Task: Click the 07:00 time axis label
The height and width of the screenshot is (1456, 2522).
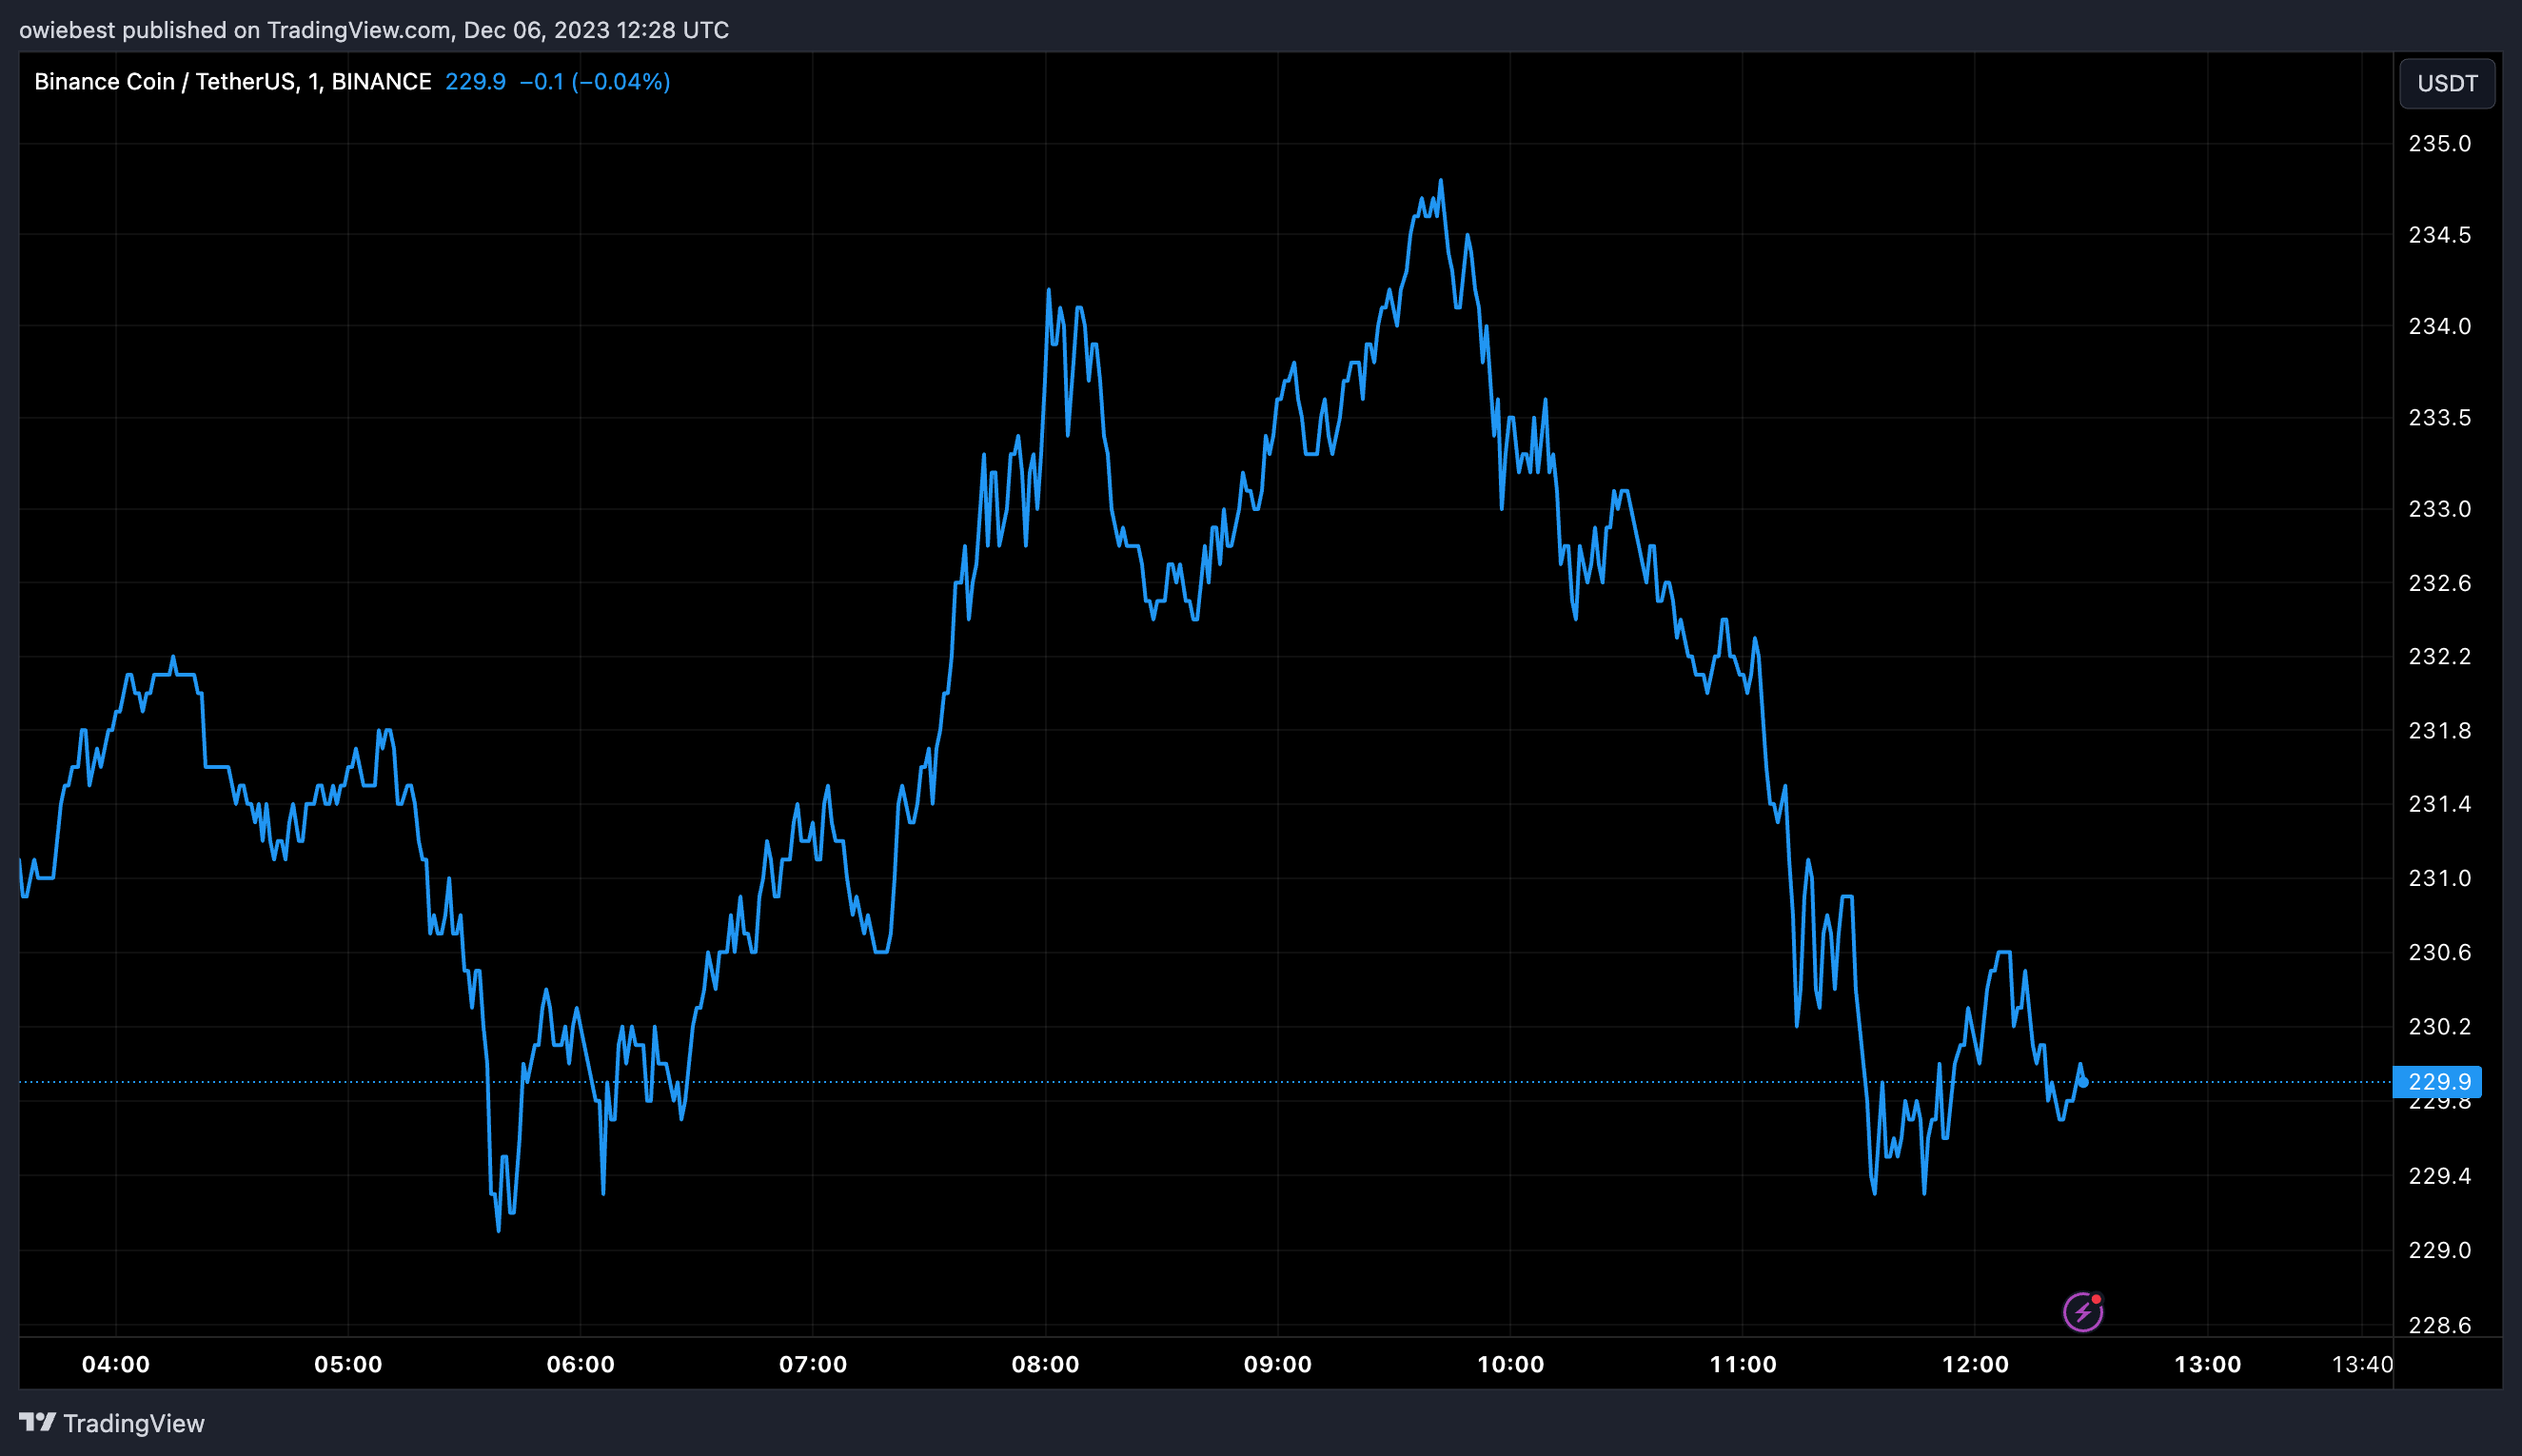Action: coord(813,1364)
